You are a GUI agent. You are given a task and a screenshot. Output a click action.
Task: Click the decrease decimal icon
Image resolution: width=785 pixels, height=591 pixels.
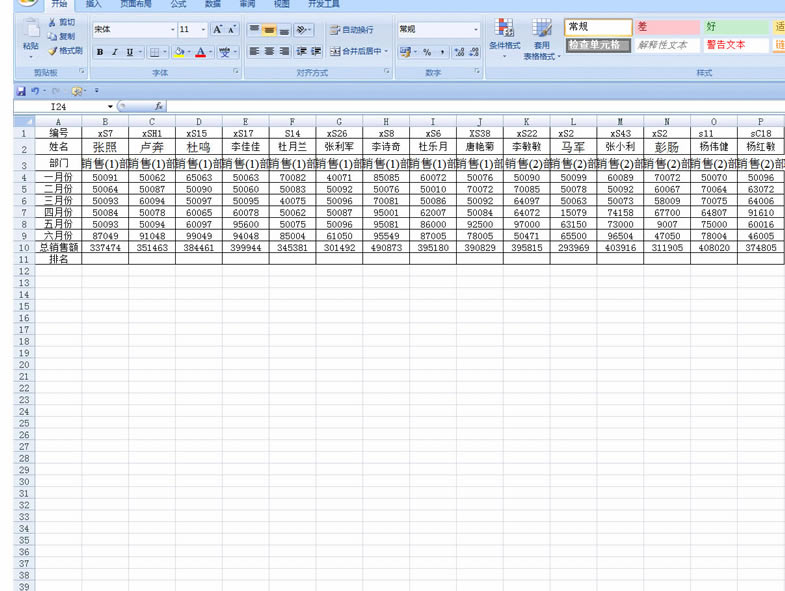(x=474, y=52)
